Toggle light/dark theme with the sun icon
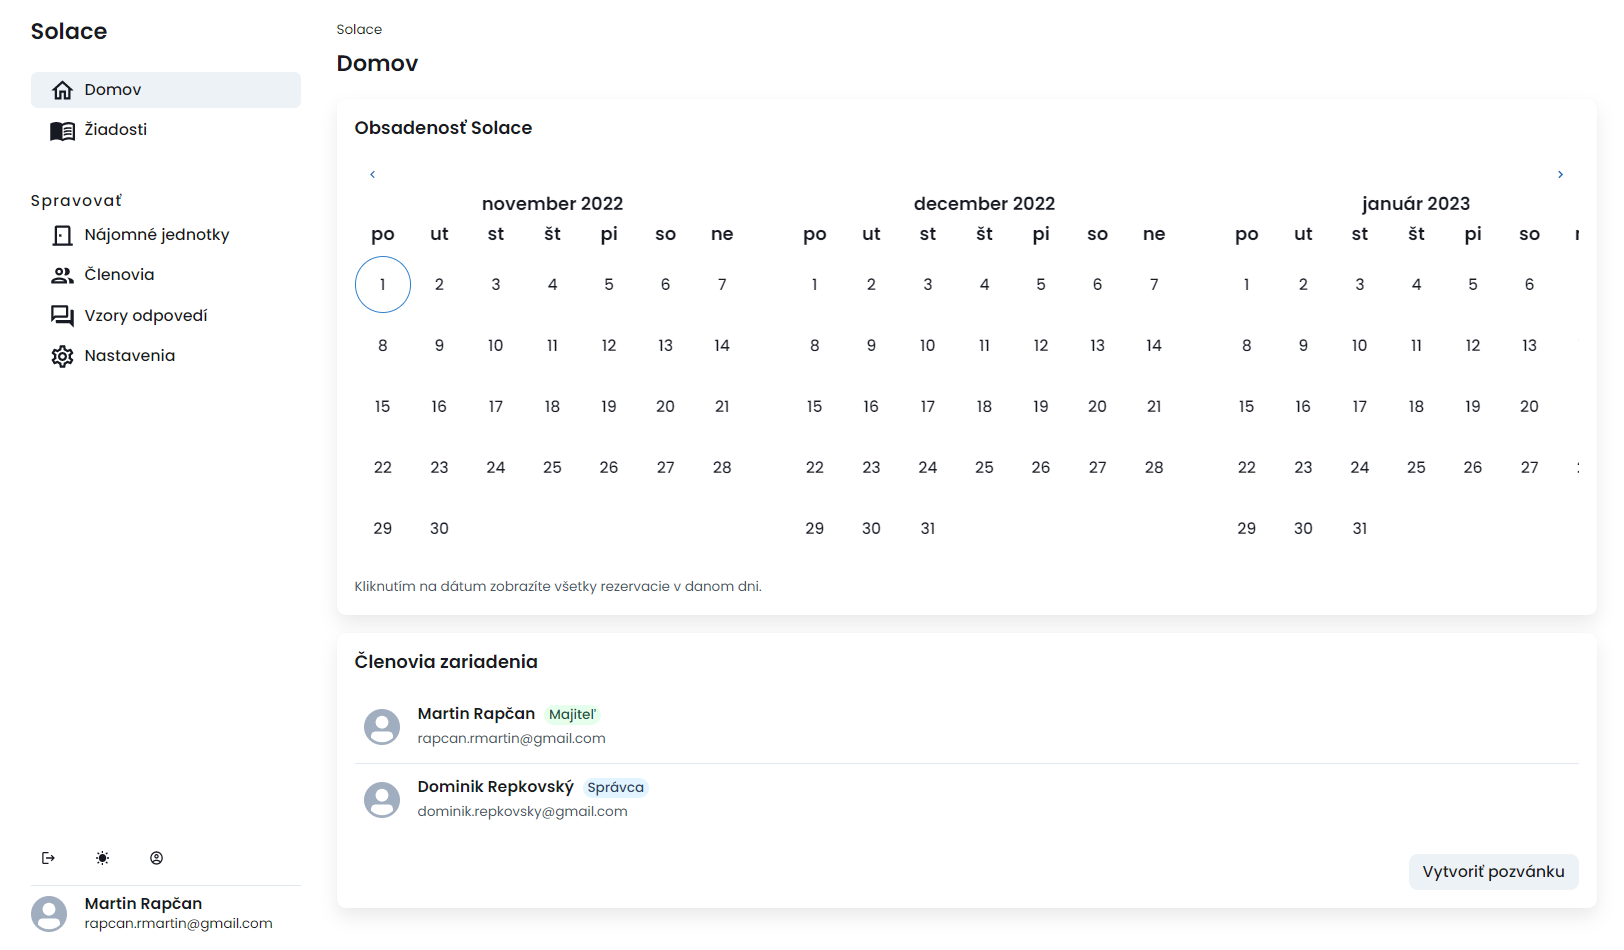1624x950 pixels. (102, 857)
